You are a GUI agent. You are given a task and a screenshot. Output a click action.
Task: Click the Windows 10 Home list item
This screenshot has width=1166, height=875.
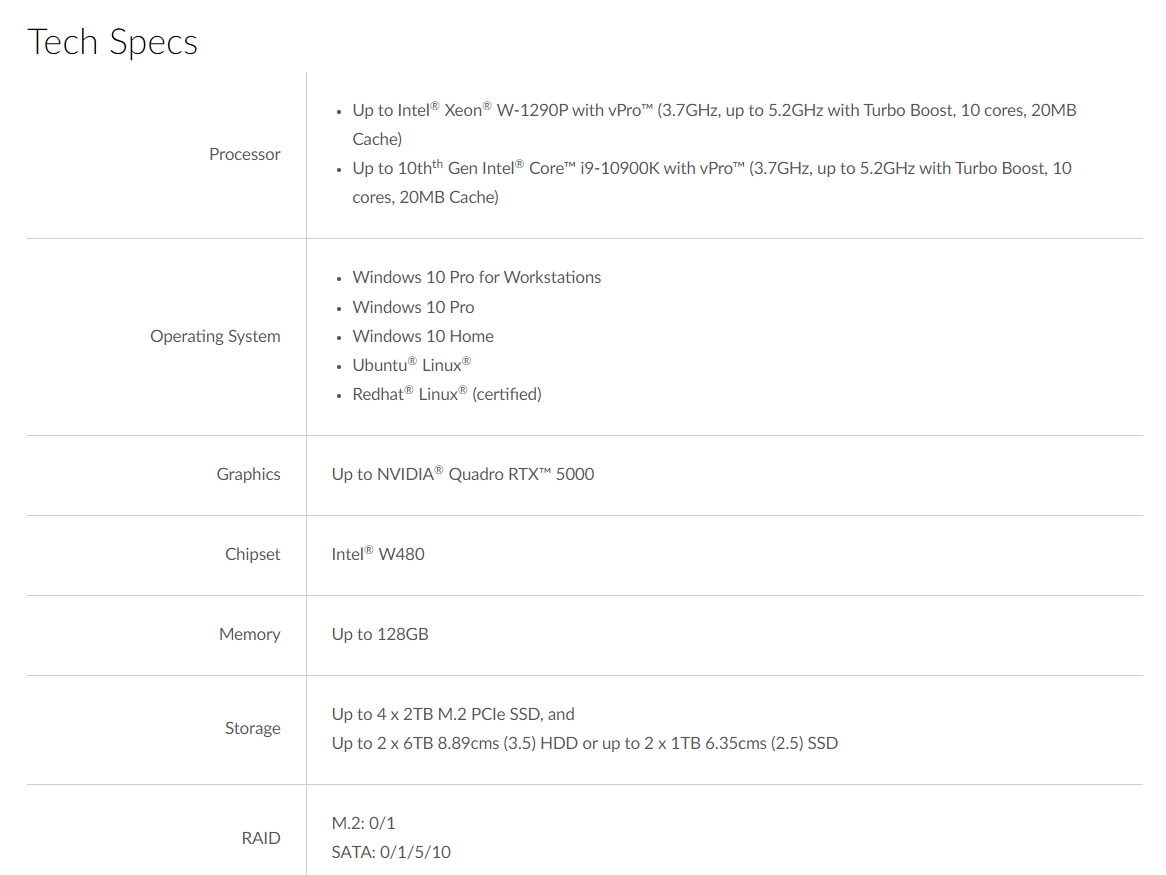(x=423, y=336)
